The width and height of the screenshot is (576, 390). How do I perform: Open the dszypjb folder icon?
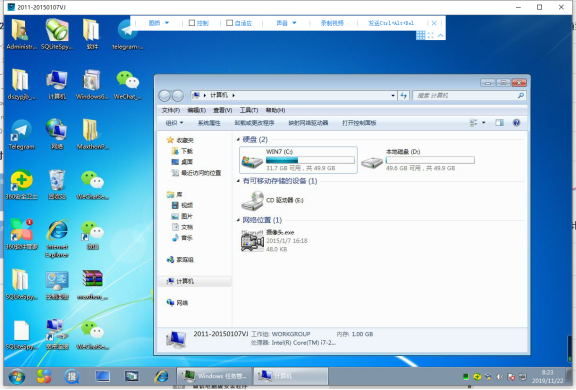click(21, 84)
